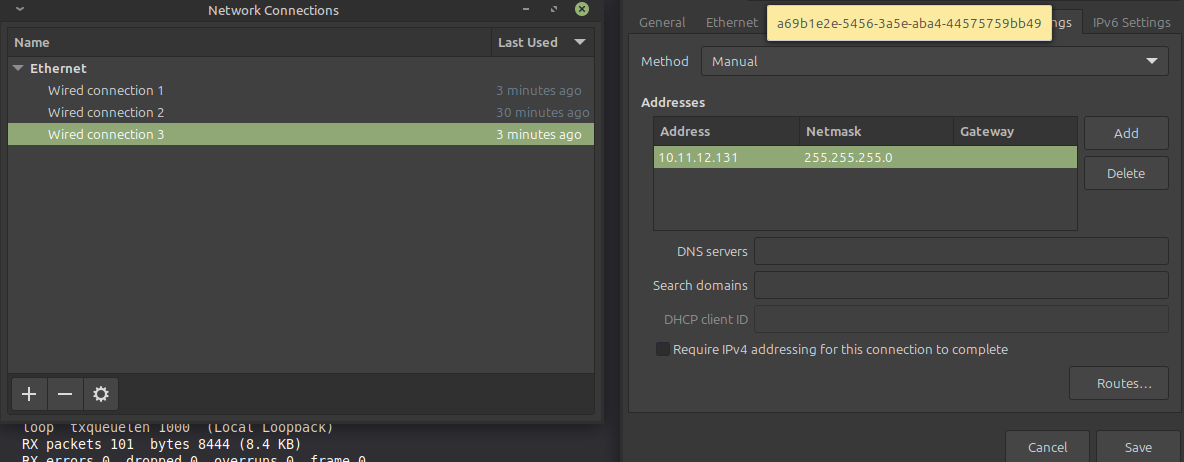Screen dimensions: 1184x462
Task: Open settings gear for selected connection
Action: [x=101, y=394]
